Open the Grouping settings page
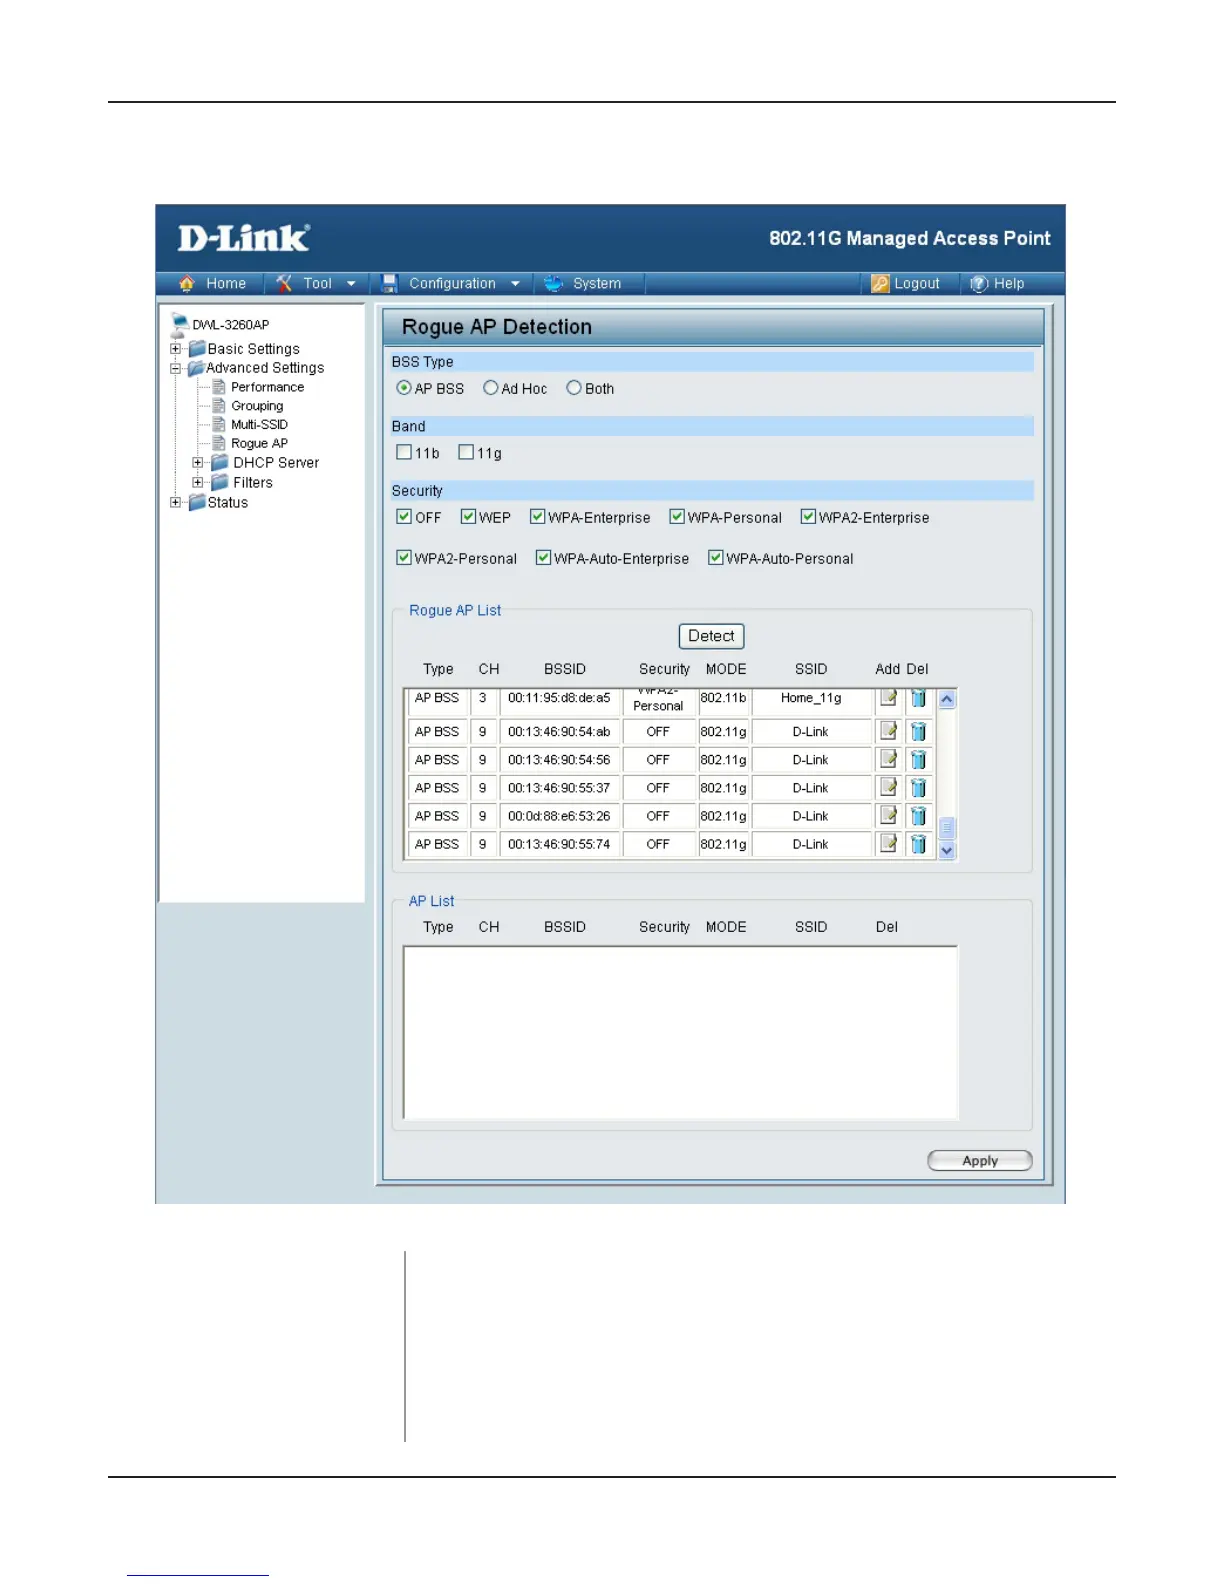 [x=257, y=406]
